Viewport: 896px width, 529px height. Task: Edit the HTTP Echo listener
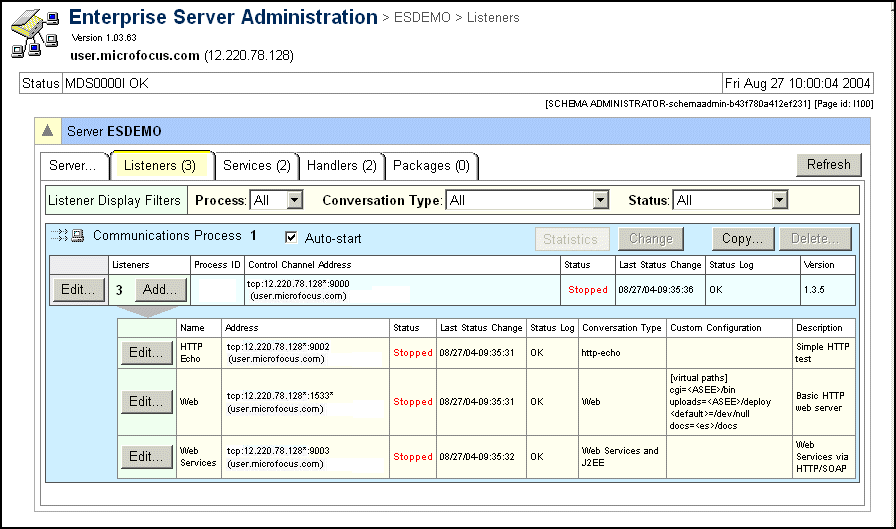click(x=146, y=352)
